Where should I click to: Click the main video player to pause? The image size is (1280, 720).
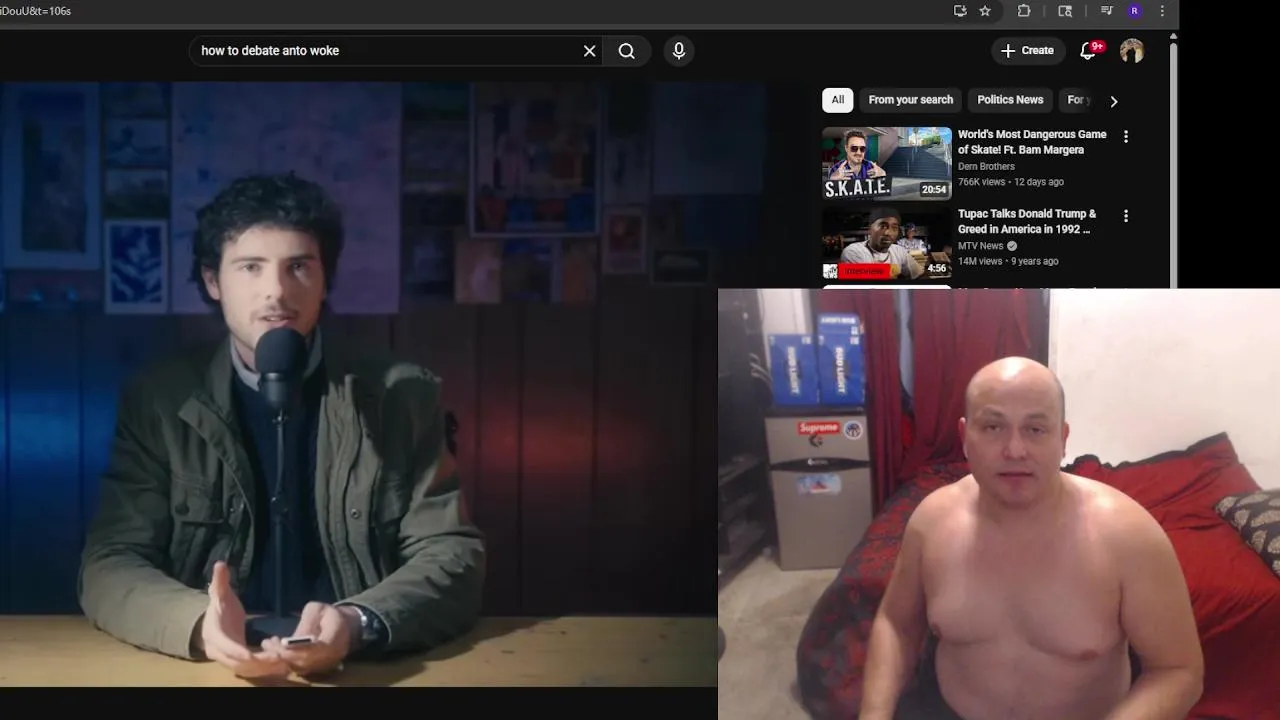coord(358,385)
